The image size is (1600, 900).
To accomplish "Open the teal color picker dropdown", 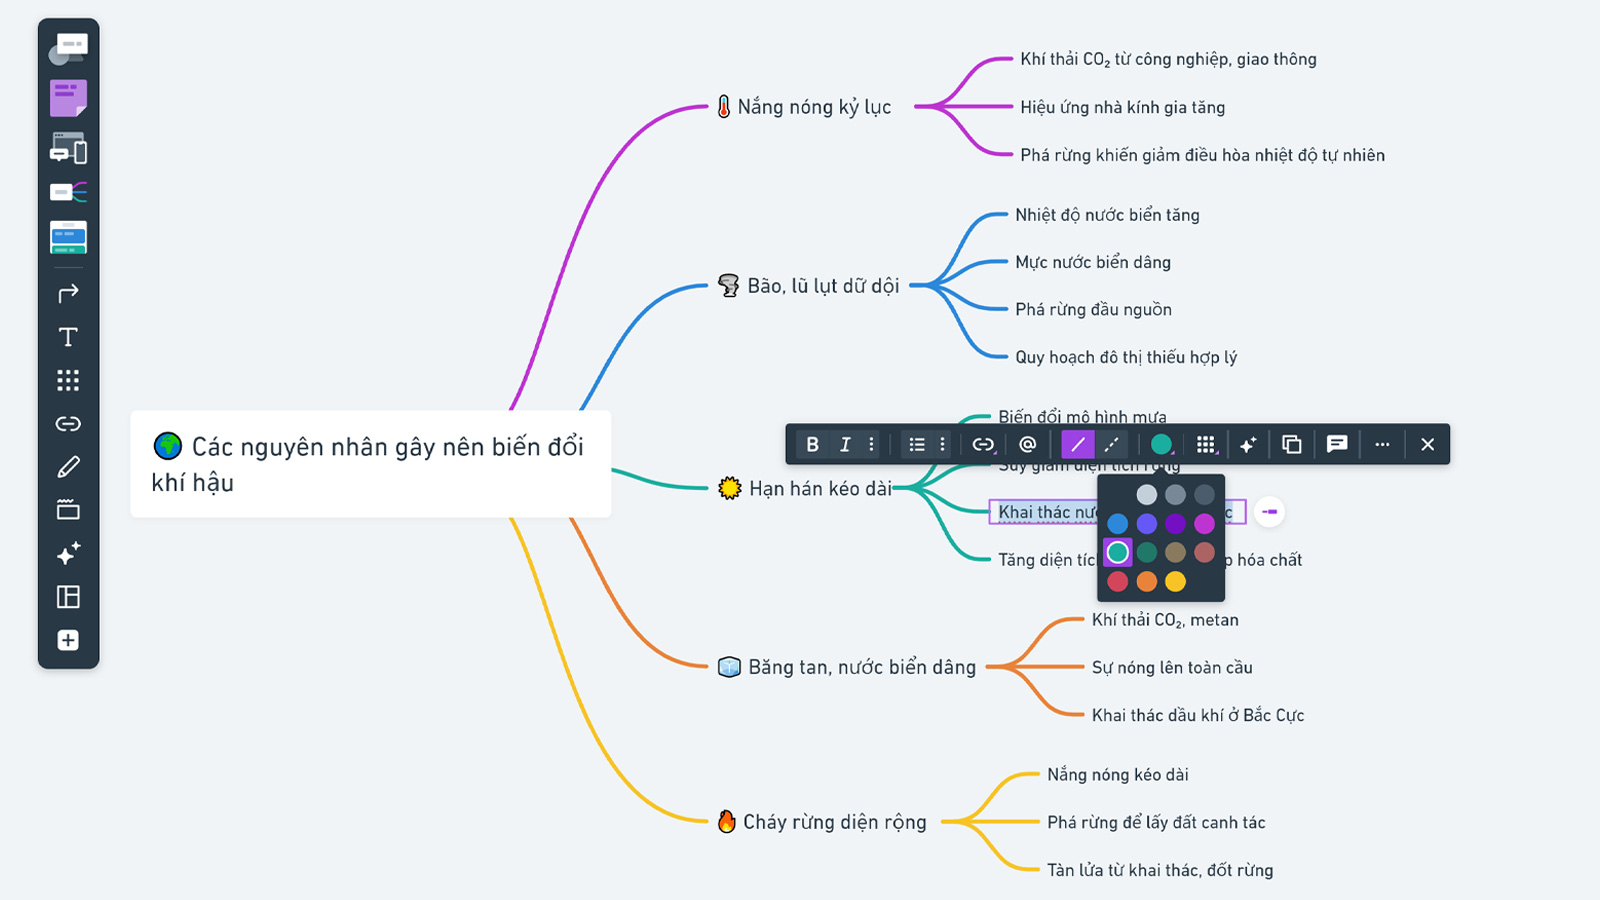I will pyautogui.click(x=1161, y=445).
